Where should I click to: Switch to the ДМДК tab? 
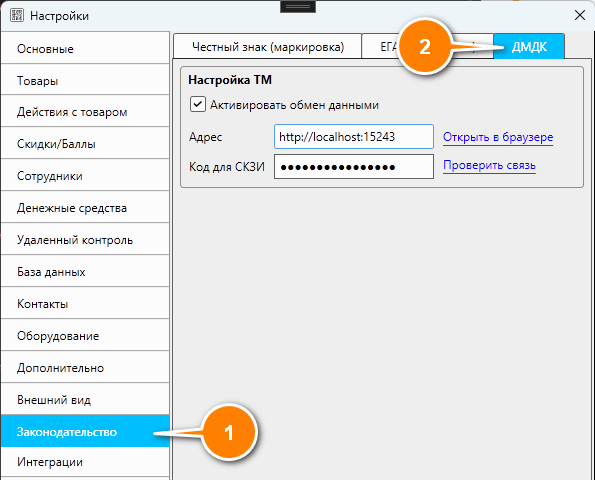(529, 47)
